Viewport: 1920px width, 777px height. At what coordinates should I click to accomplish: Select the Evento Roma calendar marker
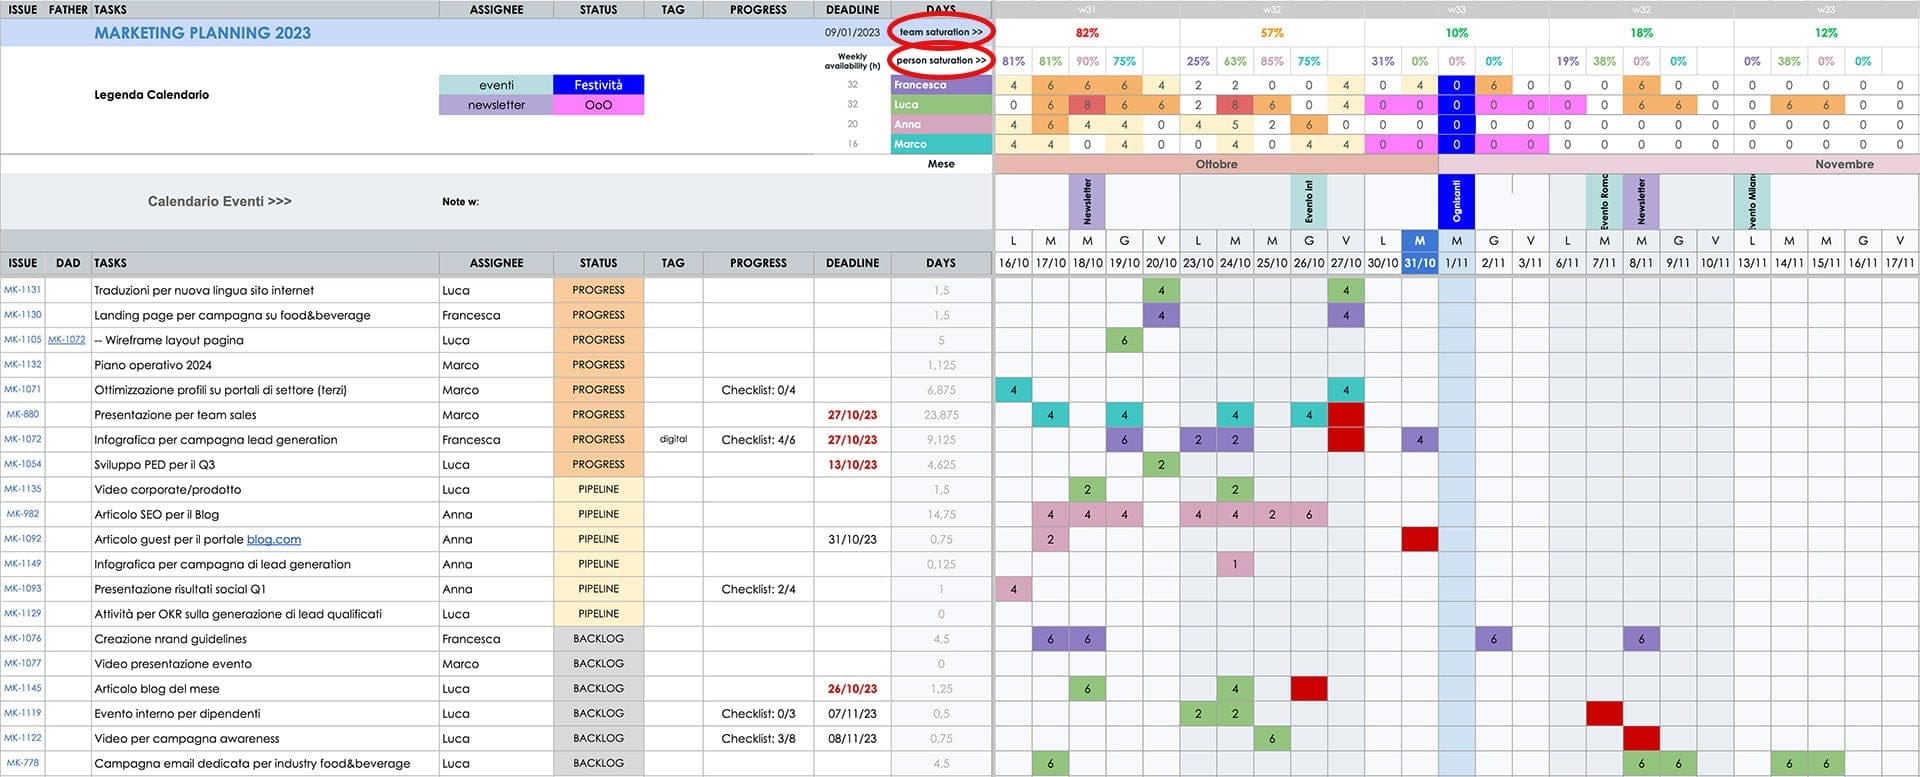1604,201
